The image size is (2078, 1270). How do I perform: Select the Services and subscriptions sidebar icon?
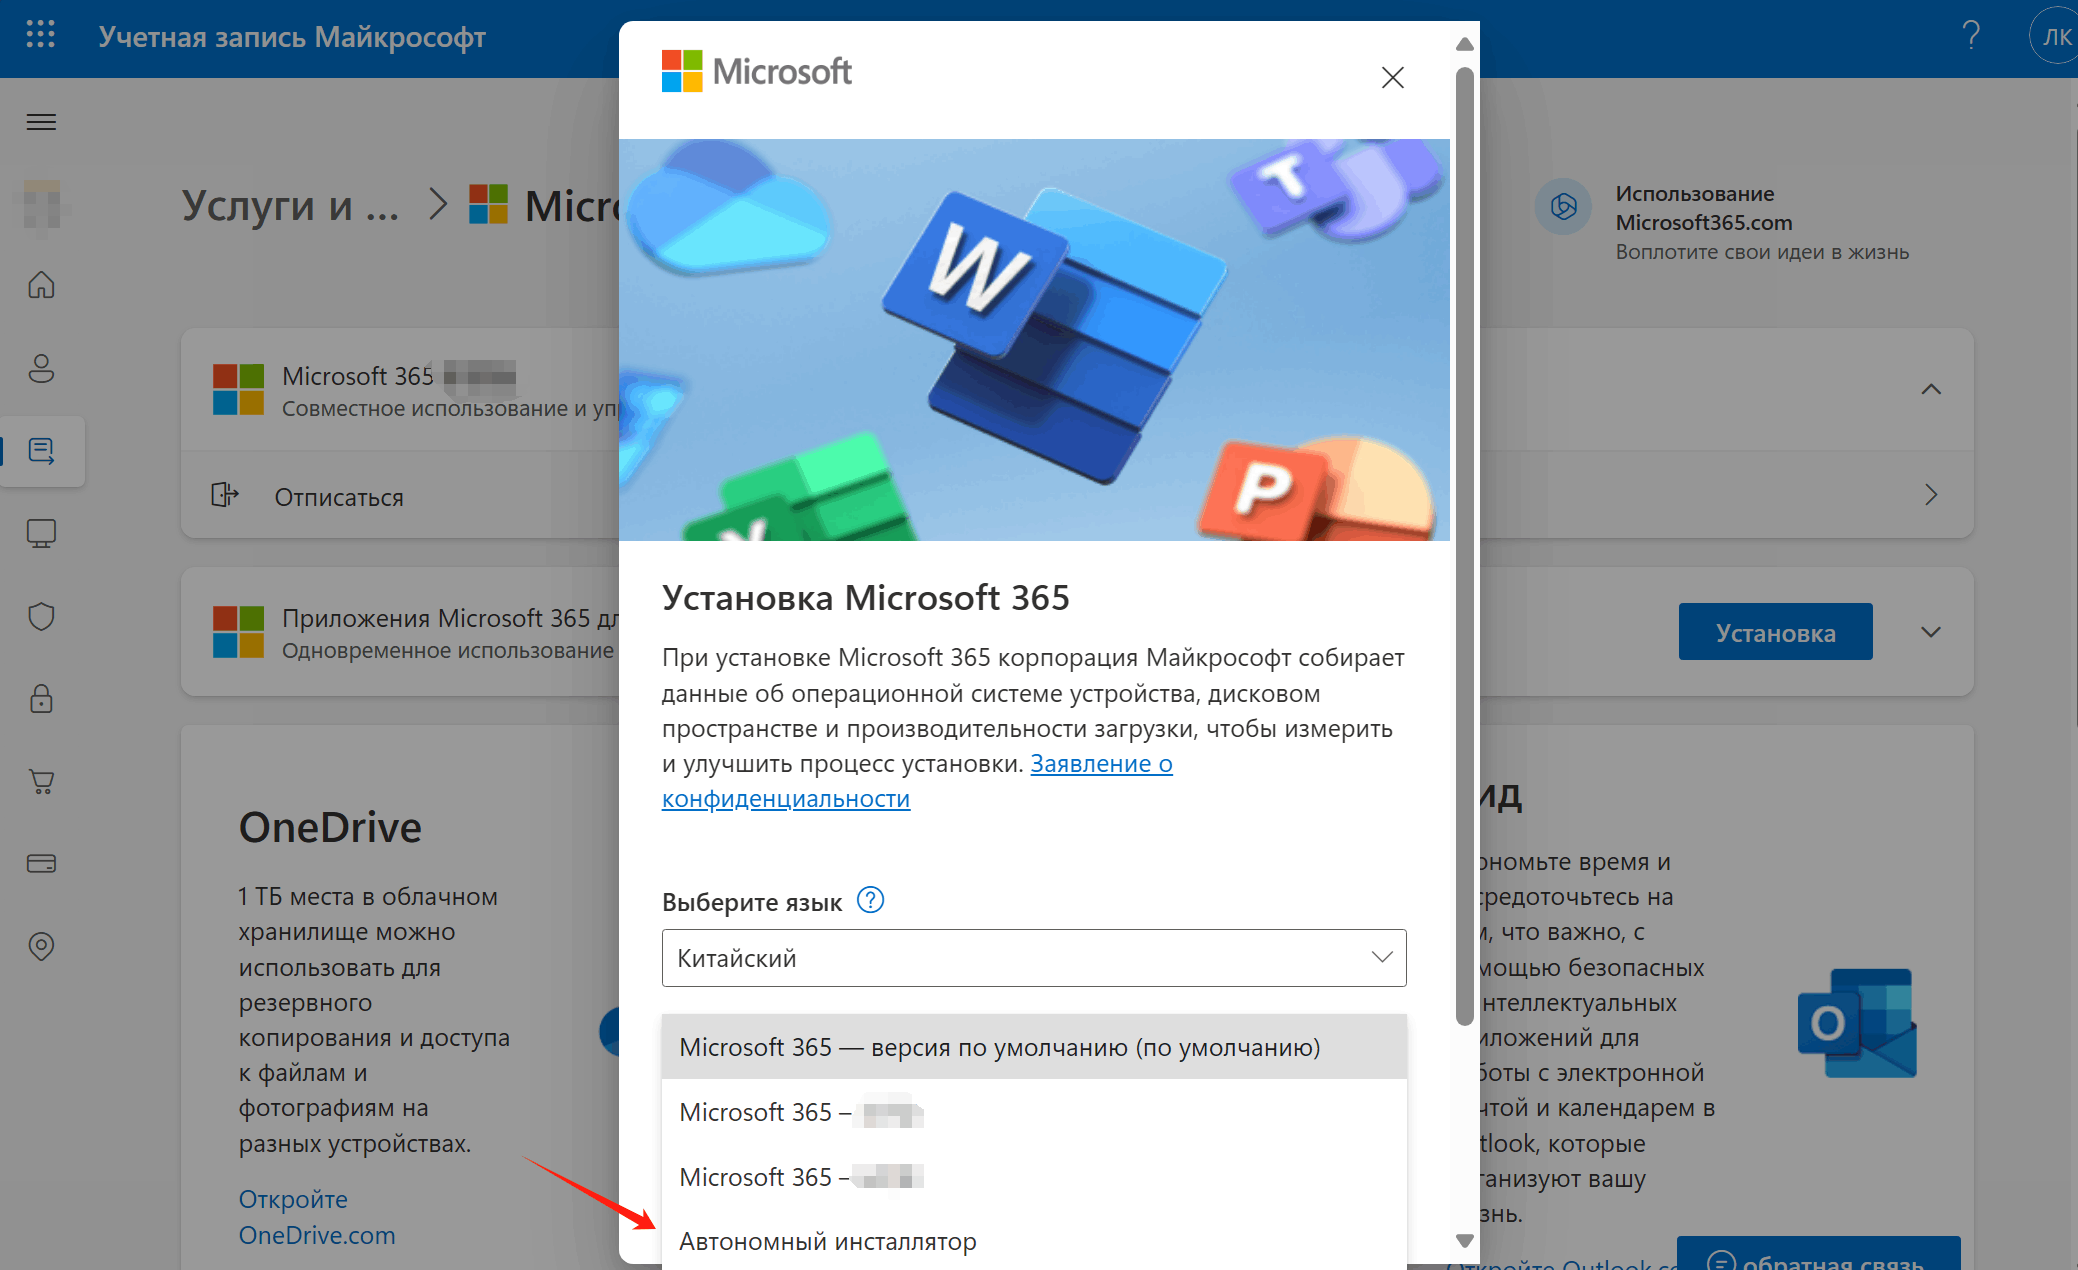click(41, 451)
